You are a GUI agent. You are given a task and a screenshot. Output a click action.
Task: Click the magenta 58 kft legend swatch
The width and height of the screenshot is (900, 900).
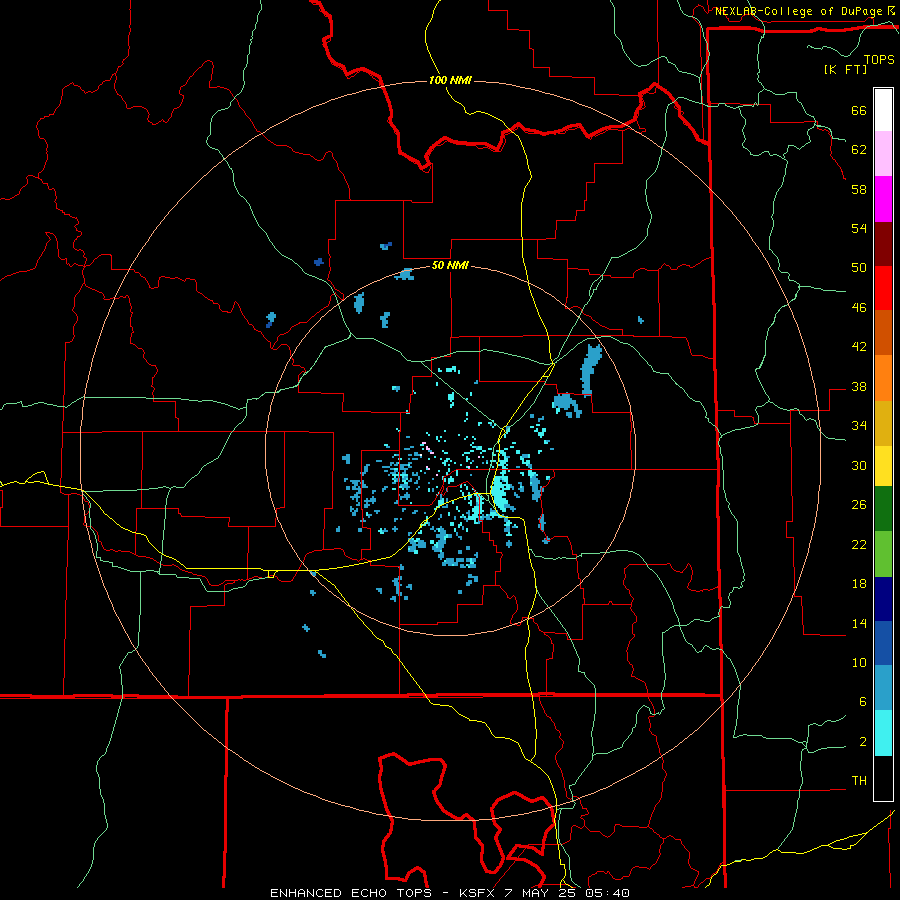(883, 199)
